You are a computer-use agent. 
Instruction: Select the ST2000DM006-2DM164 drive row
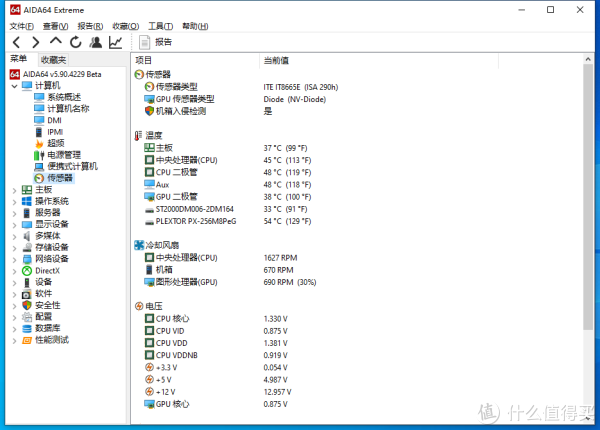[x=226, y=209]
